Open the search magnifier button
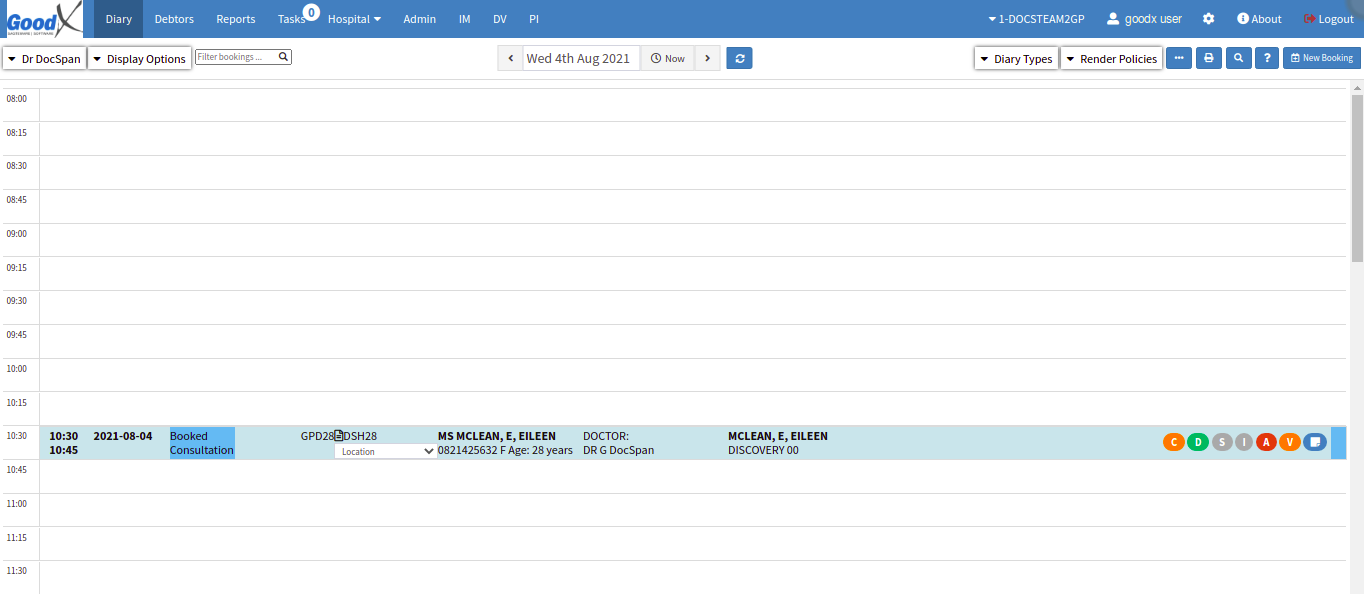Viewport: 1364px width, 594px height. (x=1238, y=59)
